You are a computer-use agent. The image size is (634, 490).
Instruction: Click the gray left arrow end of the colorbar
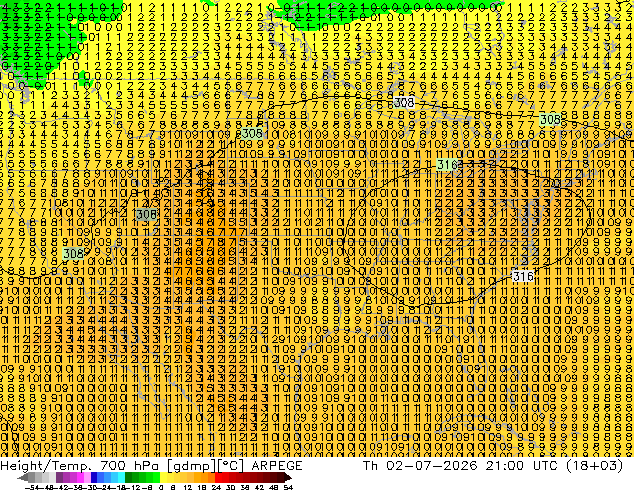23,478
